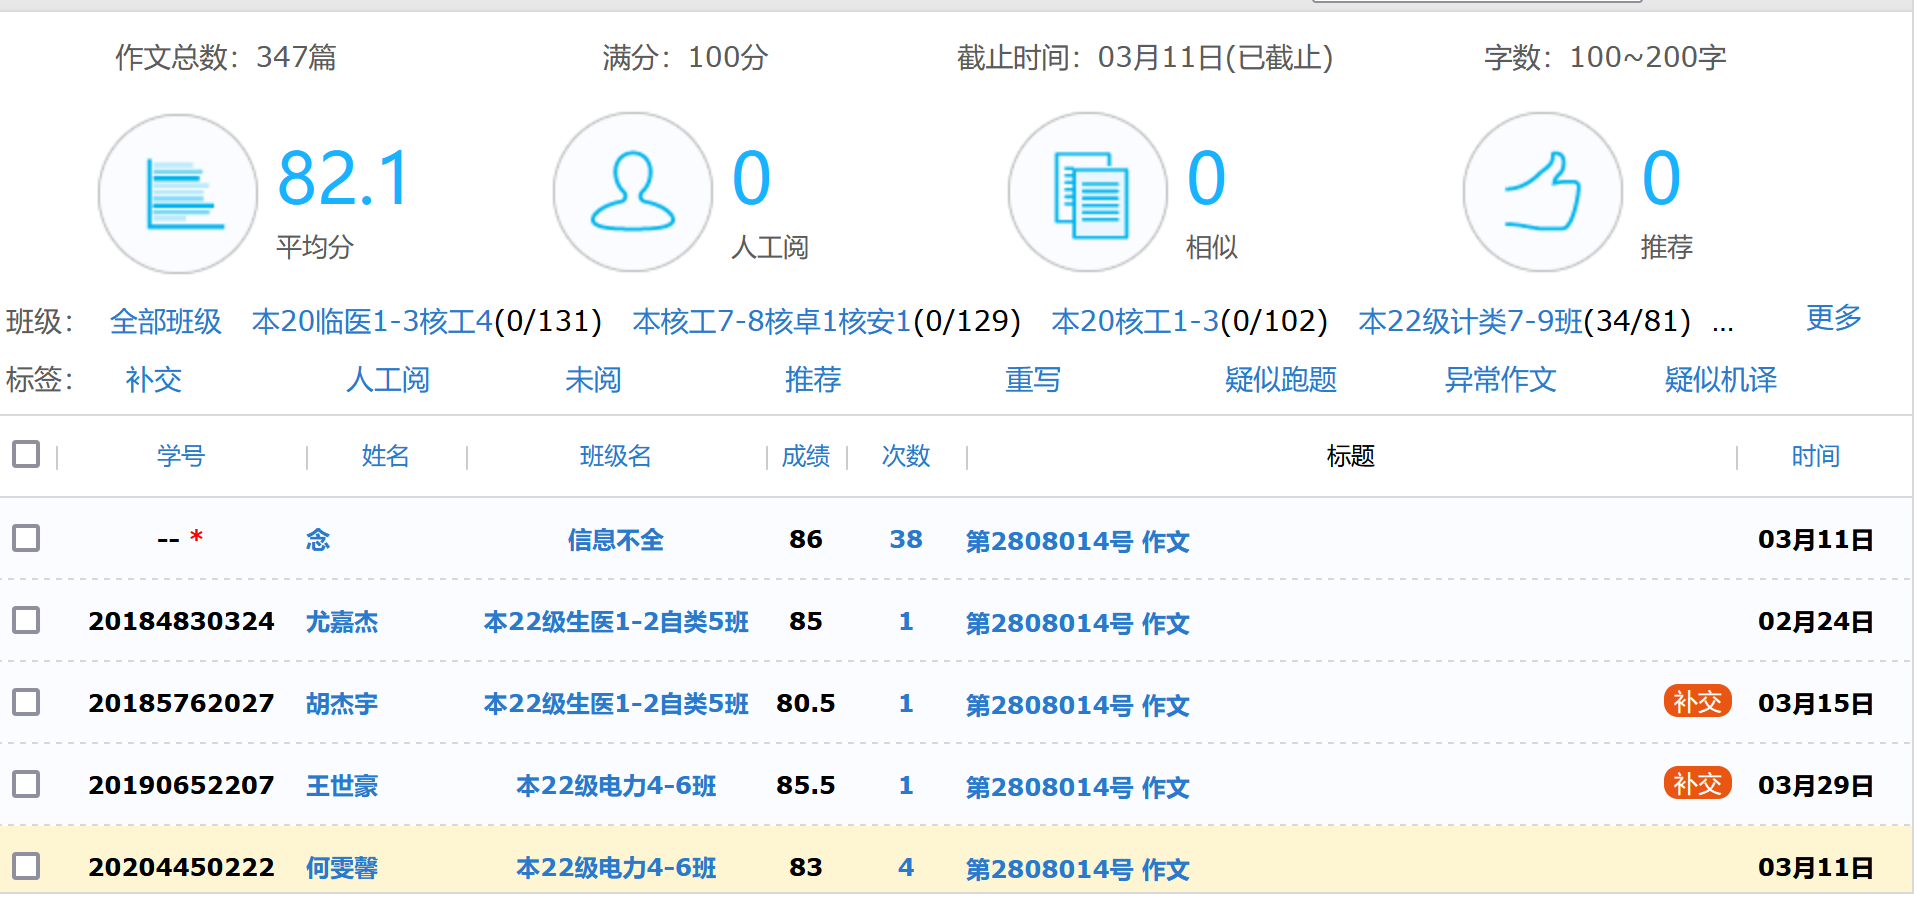Screen dimensions: 1914x897
Task: Sort the table by 成绩 column
Action: point(805,457)
